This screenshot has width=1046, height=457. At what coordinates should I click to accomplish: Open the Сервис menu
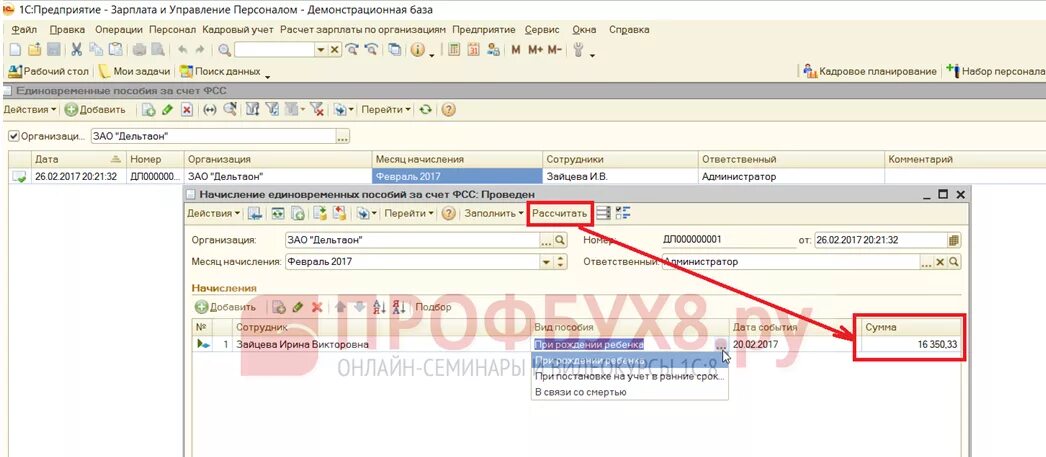coord(542,30)
